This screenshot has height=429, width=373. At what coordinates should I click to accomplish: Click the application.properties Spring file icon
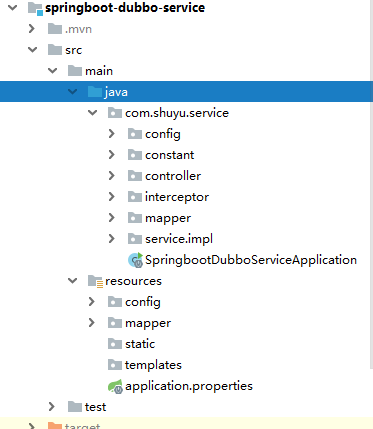(x=115, y=387)
